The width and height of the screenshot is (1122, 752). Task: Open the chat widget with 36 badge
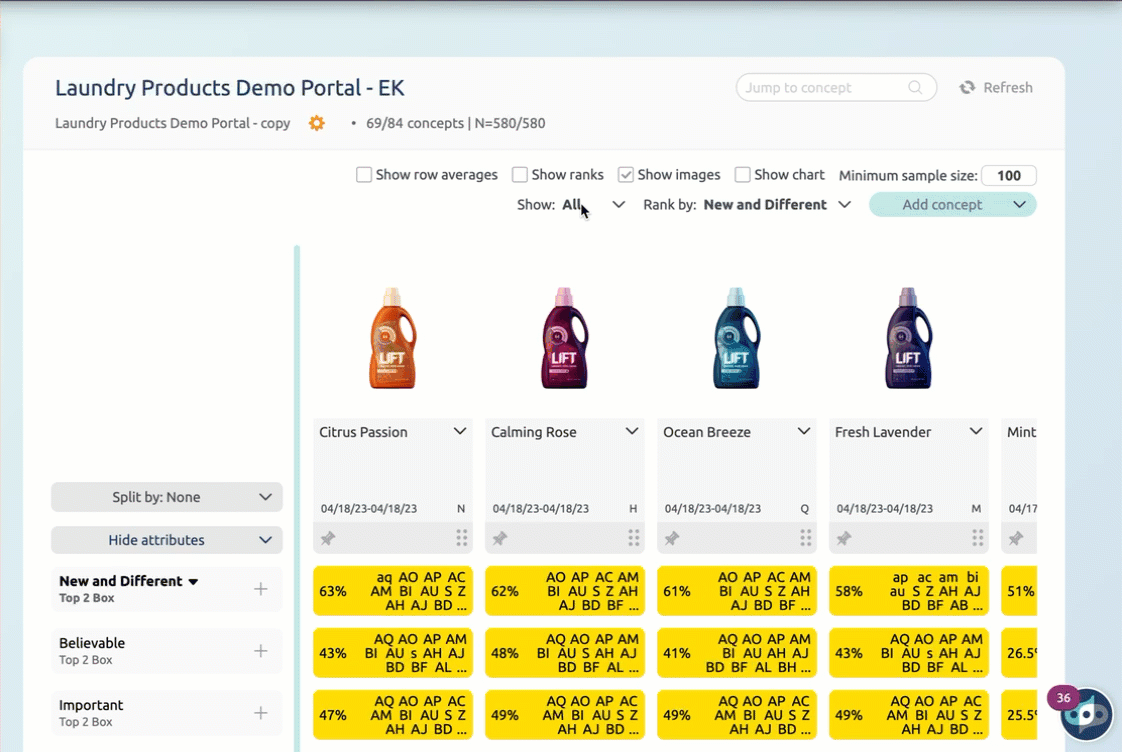click(x=1085, y=714)
